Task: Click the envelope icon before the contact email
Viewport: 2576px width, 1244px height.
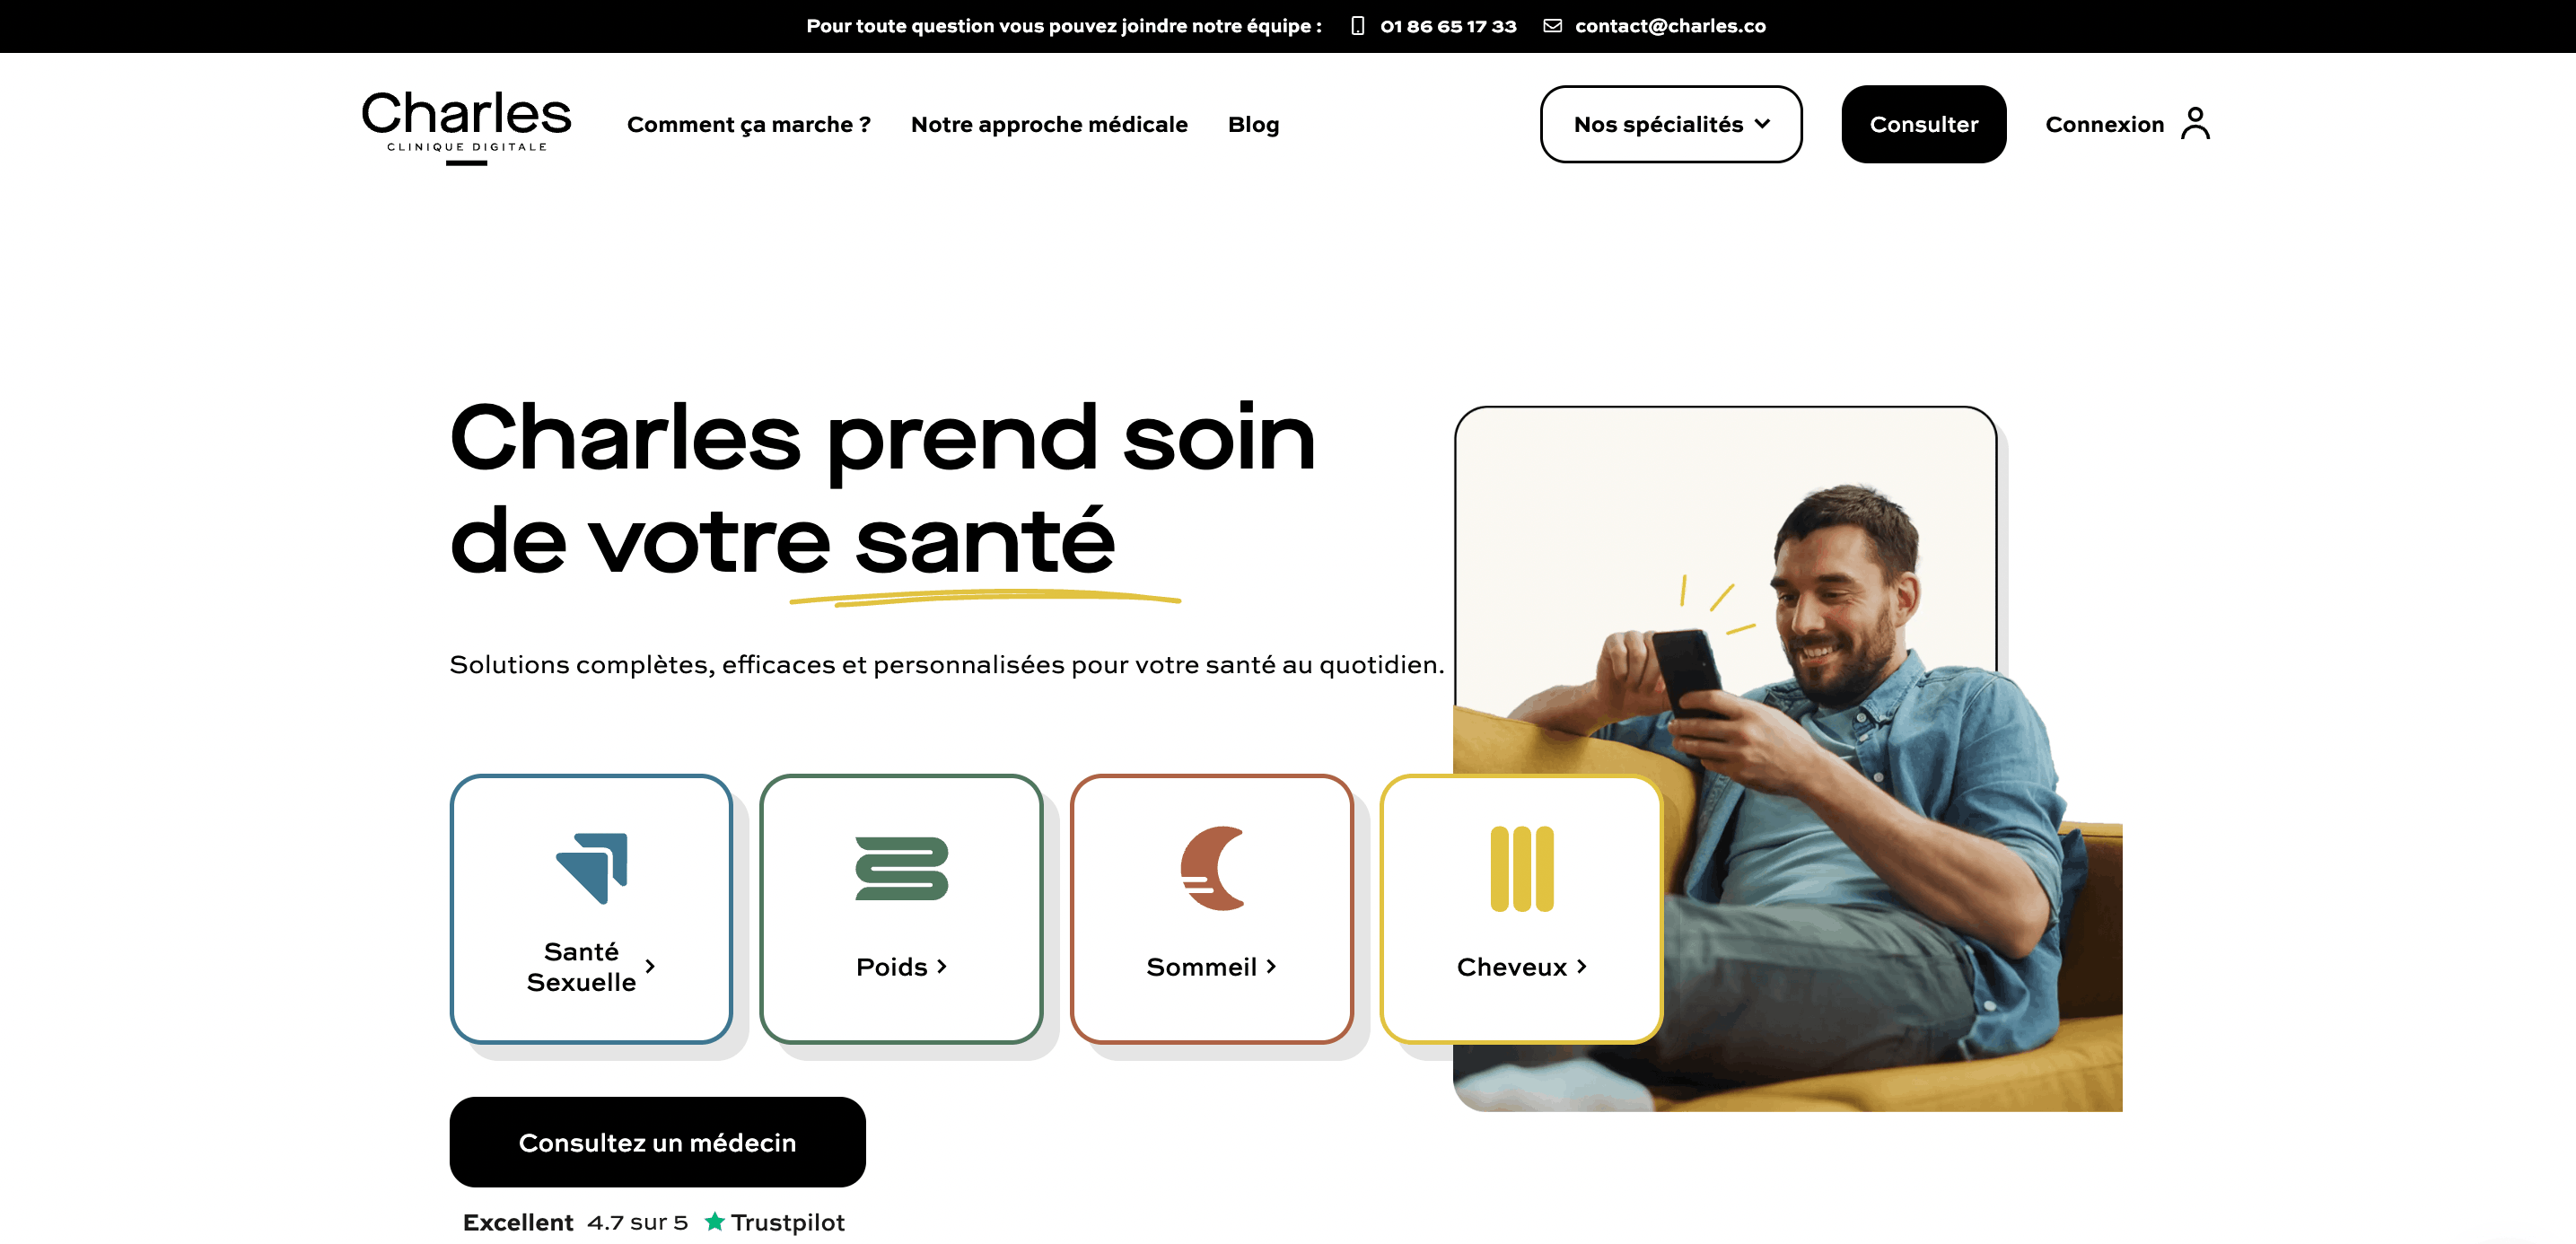Action: point(1552,26)
